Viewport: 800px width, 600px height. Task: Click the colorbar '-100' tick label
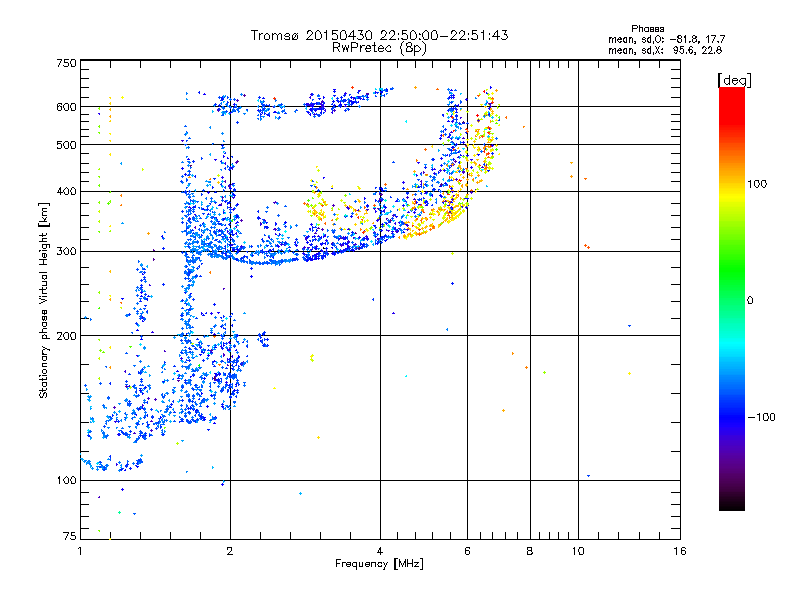[761, 417]
